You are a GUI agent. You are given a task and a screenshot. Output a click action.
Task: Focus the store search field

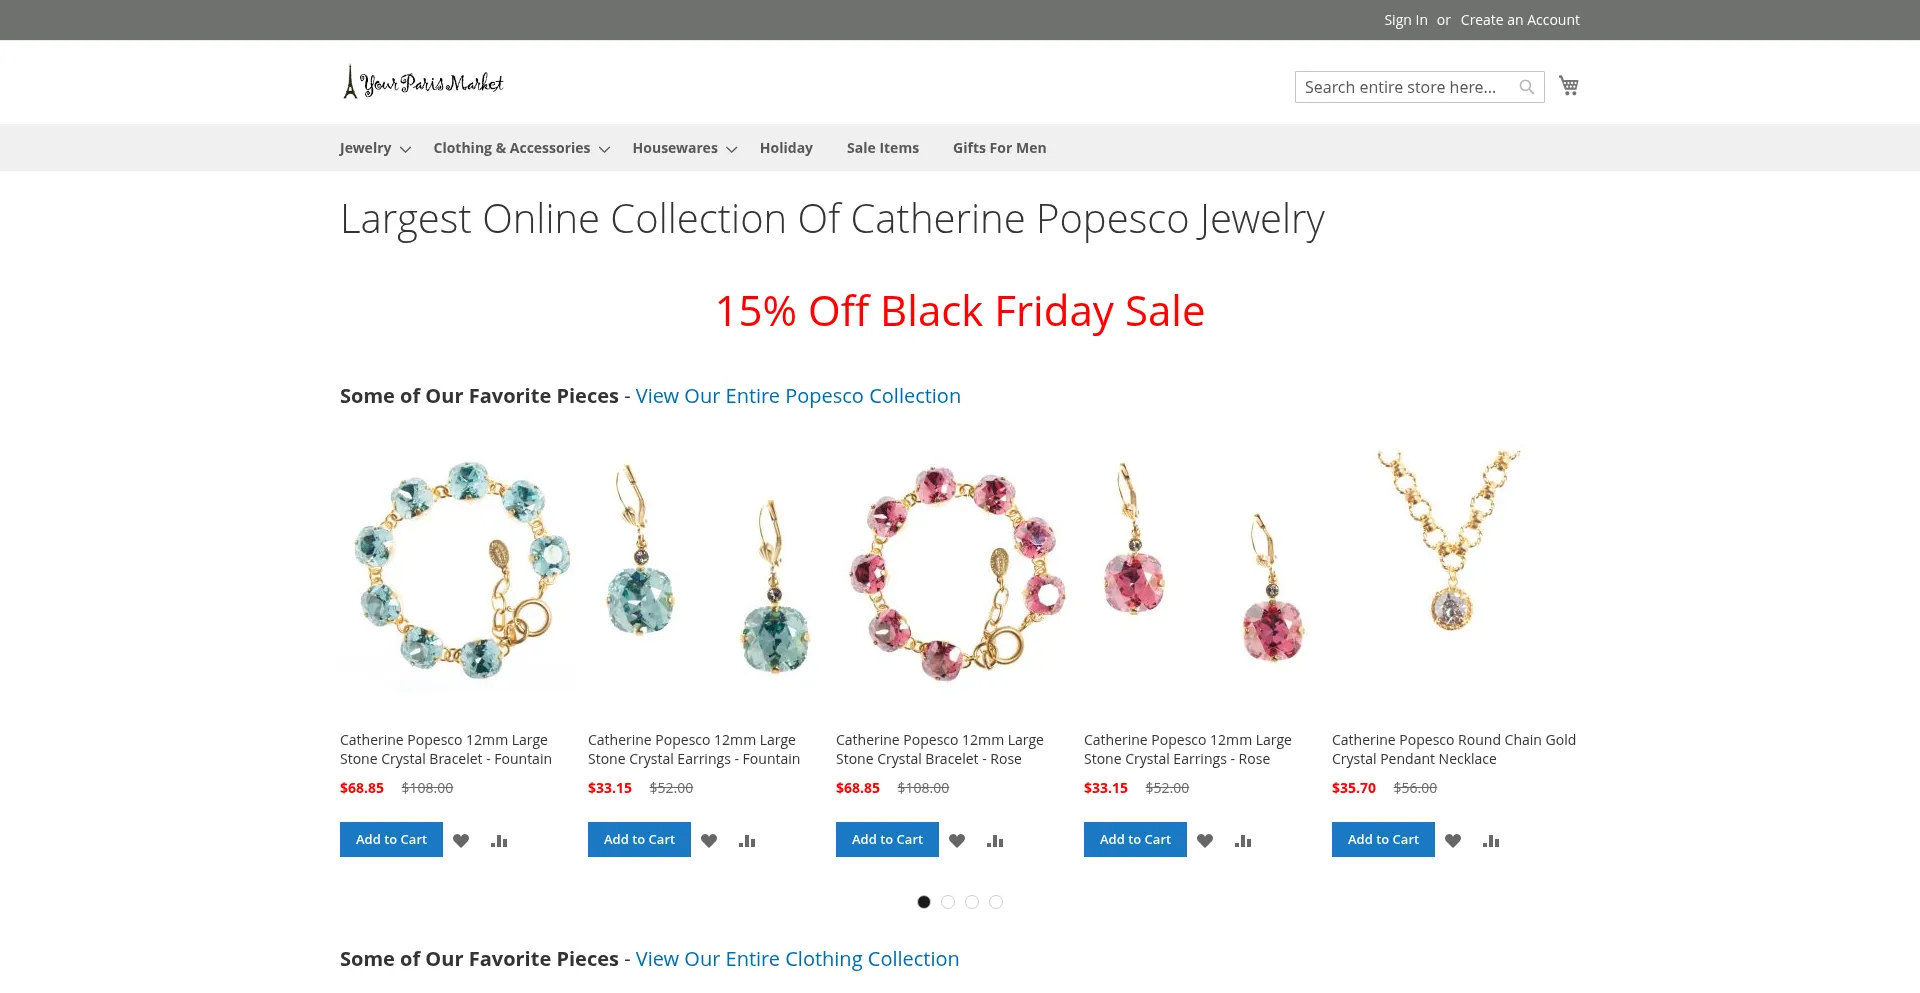1405,87
